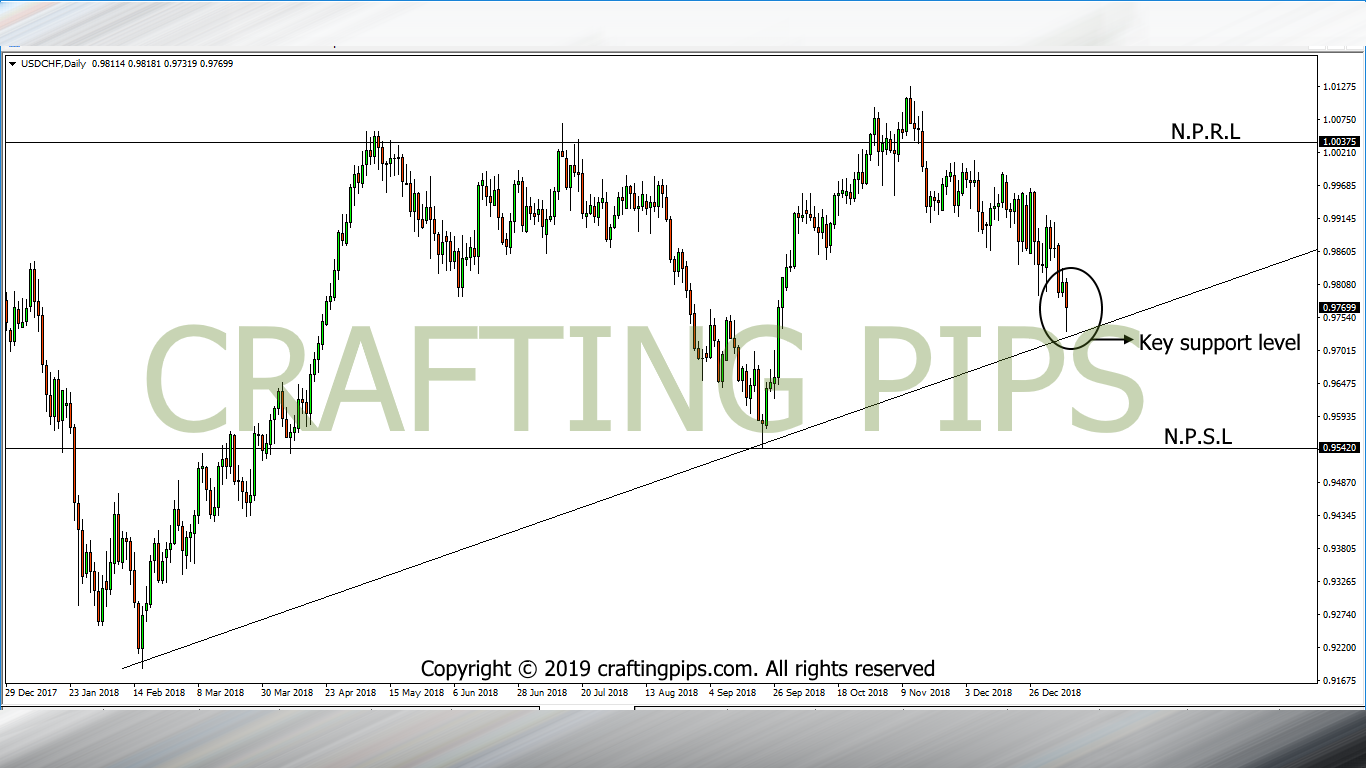Click the 18 Oct 2018 date label

[863, 692]
